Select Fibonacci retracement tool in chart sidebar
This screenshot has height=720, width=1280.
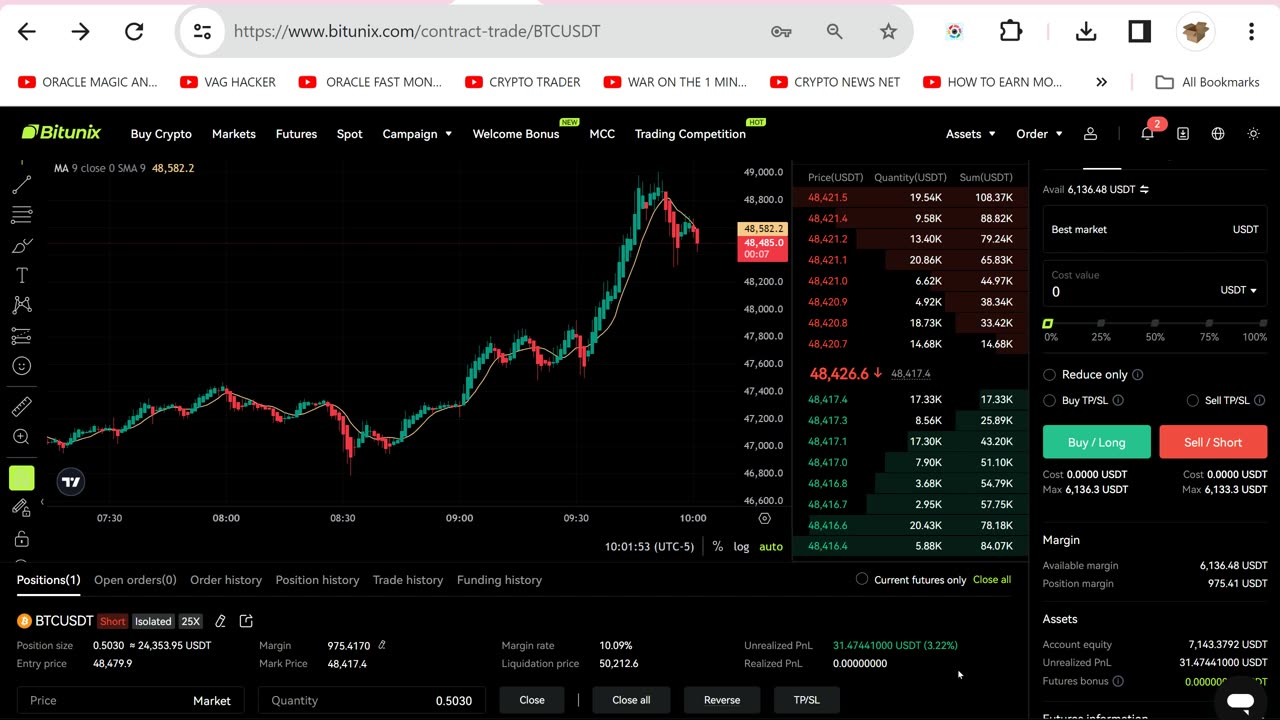[21, 214]
